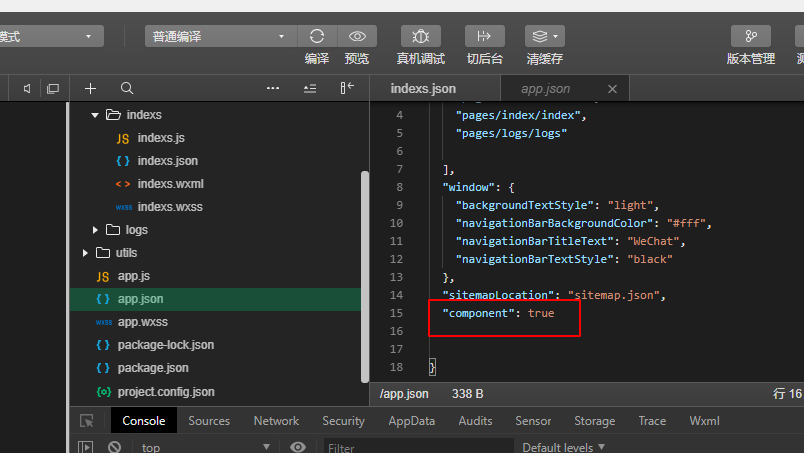This screenshot has width=804, height=453.
Task: Expand the utils folder
Action: click(85, 253)
